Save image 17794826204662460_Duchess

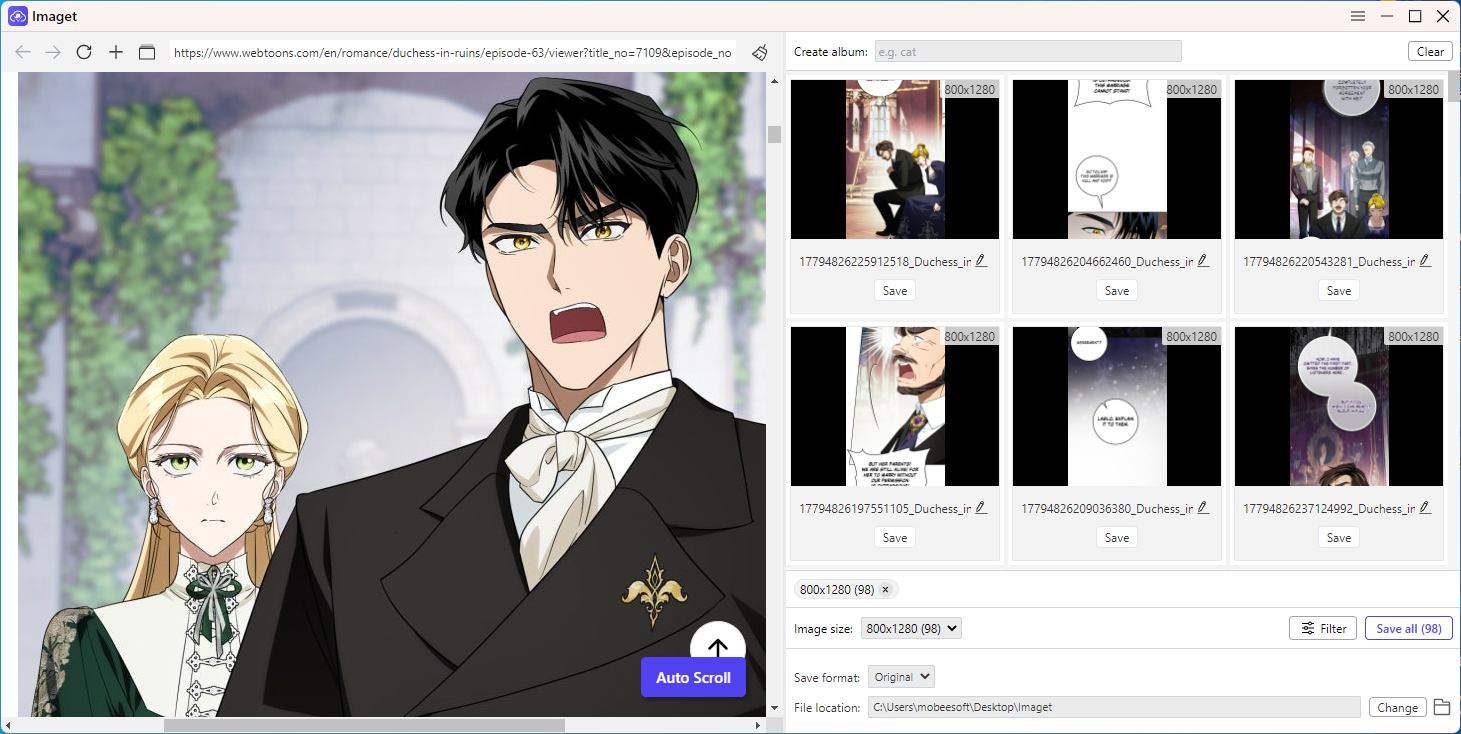click(x=1117, y=290)
